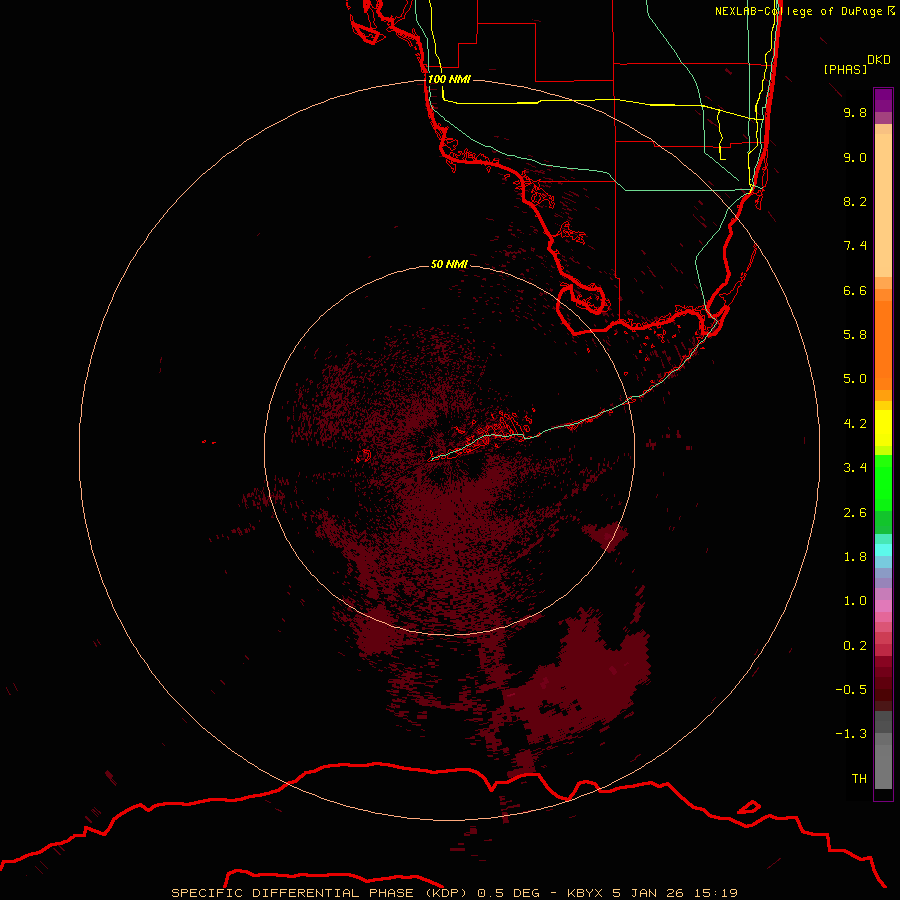Screen dimensions: 900x900
Task: Click the 1.0 legend value
Action: (x=855, y=601)
